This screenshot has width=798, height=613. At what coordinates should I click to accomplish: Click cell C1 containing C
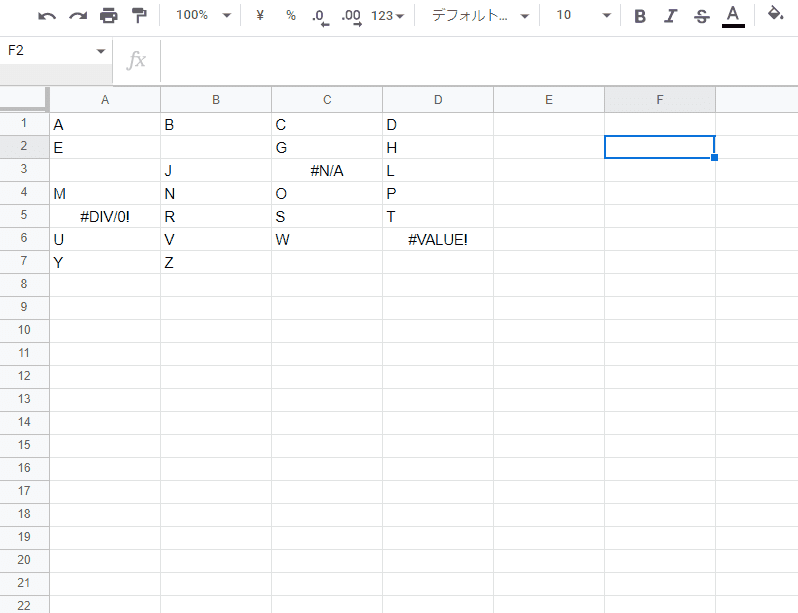(327, 124)
